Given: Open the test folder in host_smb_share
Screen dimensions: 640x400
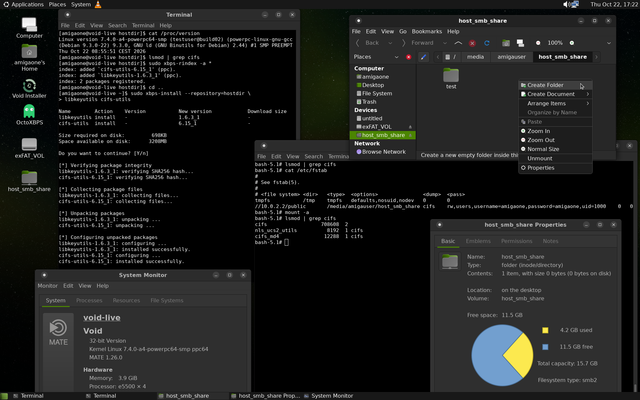Looking at the screenshot, I should click(451, 78).
